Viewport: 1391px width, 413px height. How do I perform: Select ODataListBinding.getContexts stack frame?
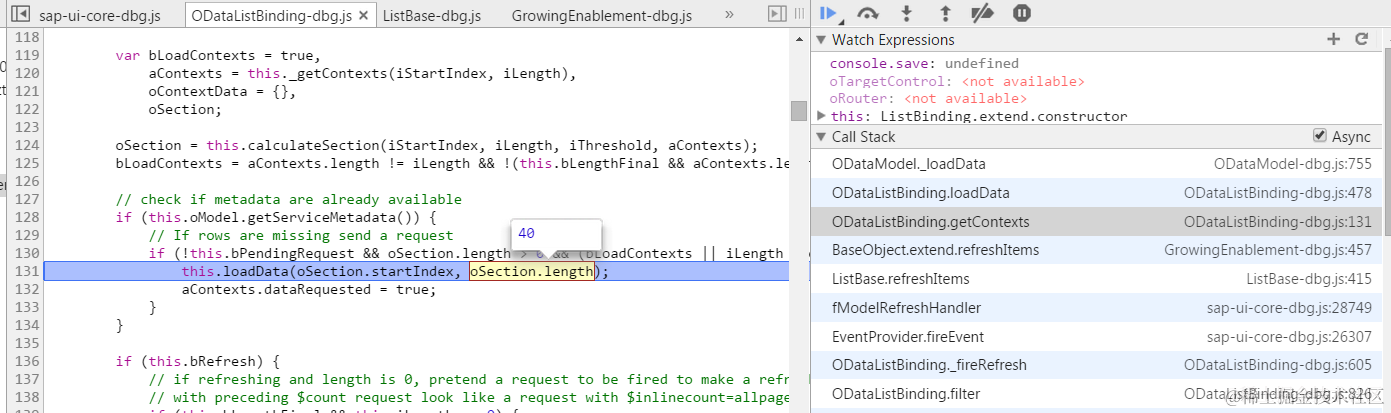point(1095,222)
